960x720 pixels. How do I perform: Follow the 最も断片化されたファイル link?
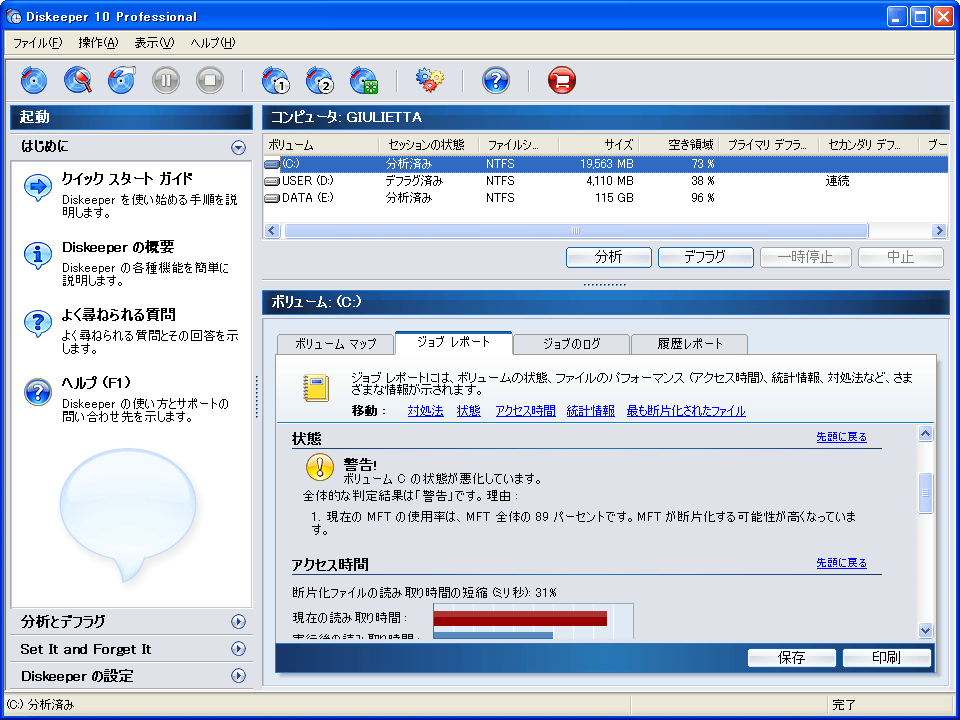[685, 411]
